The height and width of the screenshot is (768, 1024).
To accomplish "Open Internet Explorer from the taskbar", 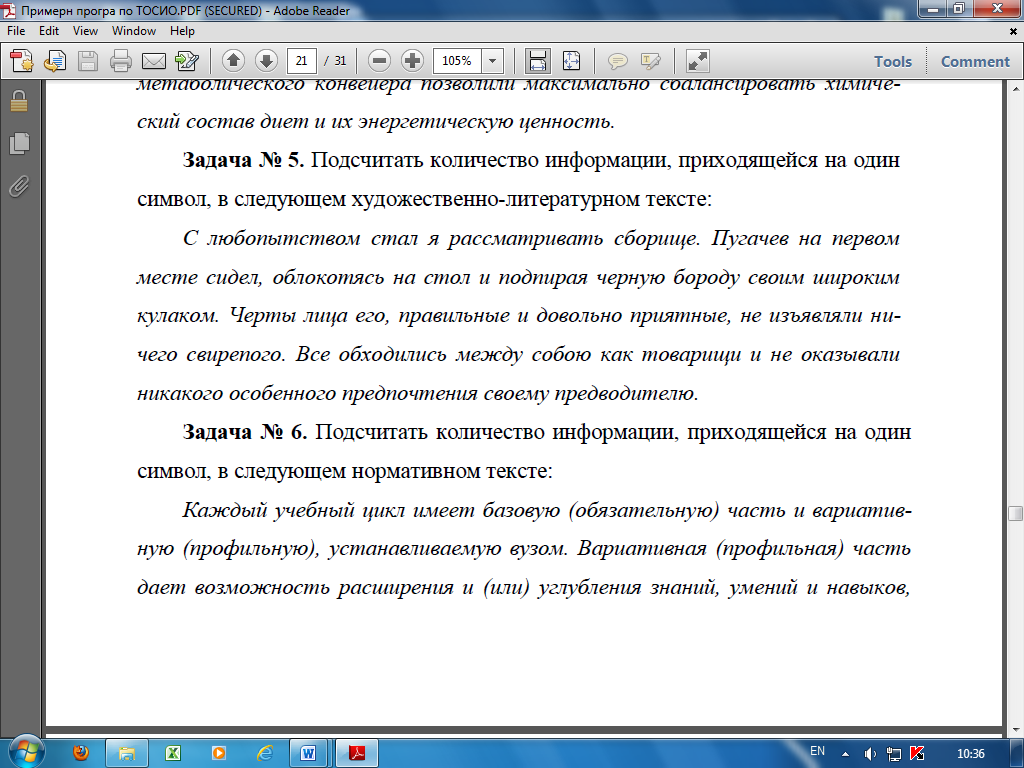I will pos(264,753).
